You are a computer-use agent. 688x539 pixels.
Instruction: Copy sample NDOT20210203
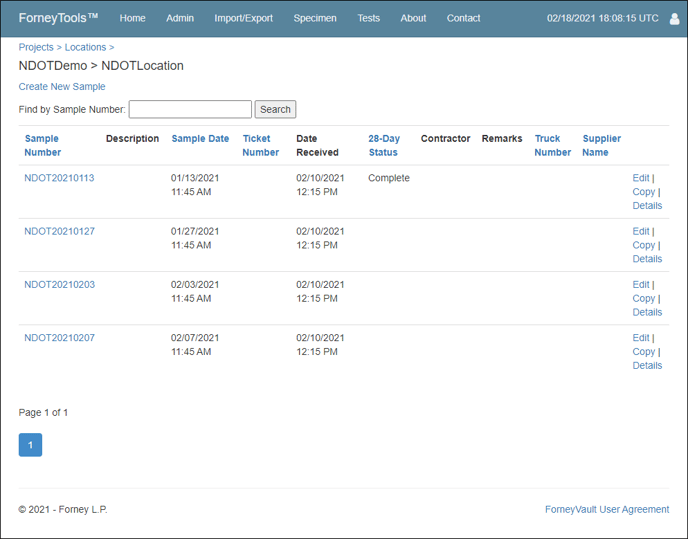point(644,298)
